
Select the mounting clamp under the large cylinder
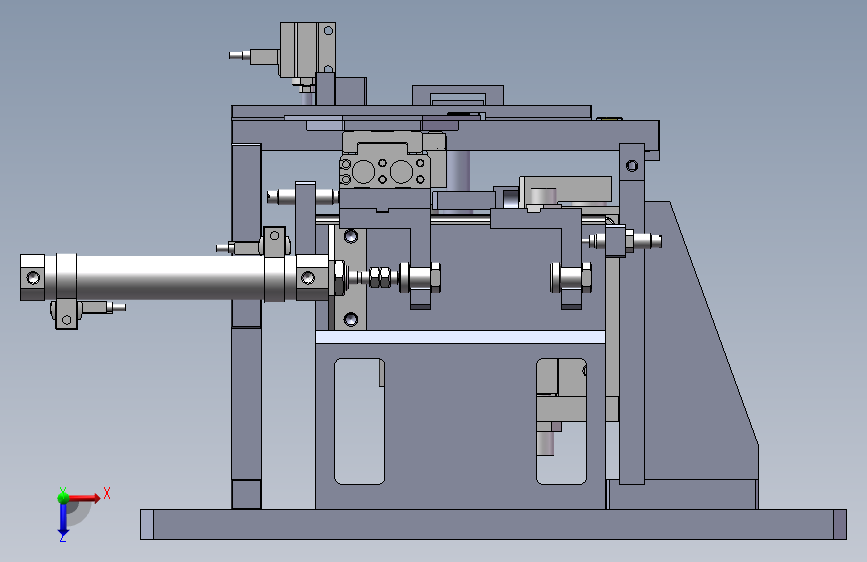pyautogui.click(x=66, y=315)
